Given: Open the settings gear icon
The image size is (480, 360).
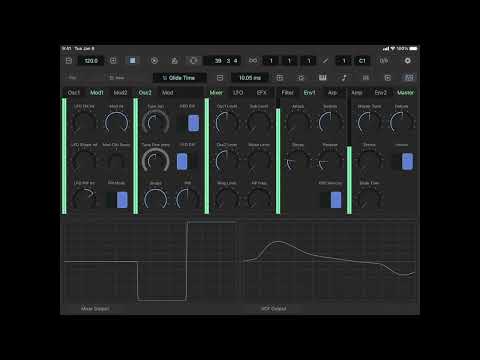Looking at the screenshot, I should point(407,61).
